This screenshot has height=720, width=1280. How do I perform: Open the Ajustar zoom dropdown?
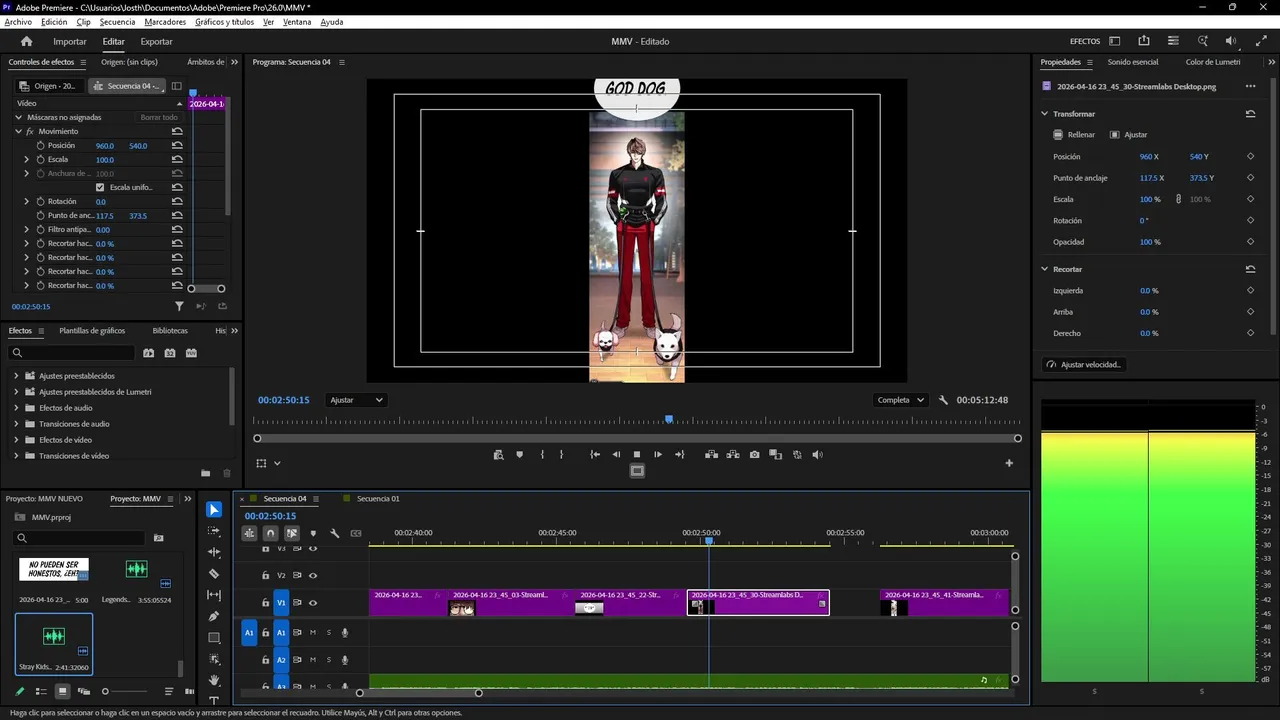tap(357, 400)
